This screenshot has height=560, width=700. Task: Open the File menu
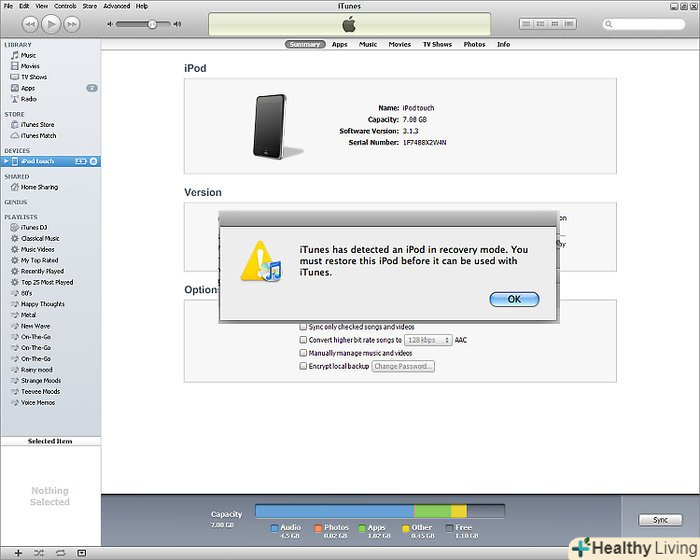tap(8, 6)
